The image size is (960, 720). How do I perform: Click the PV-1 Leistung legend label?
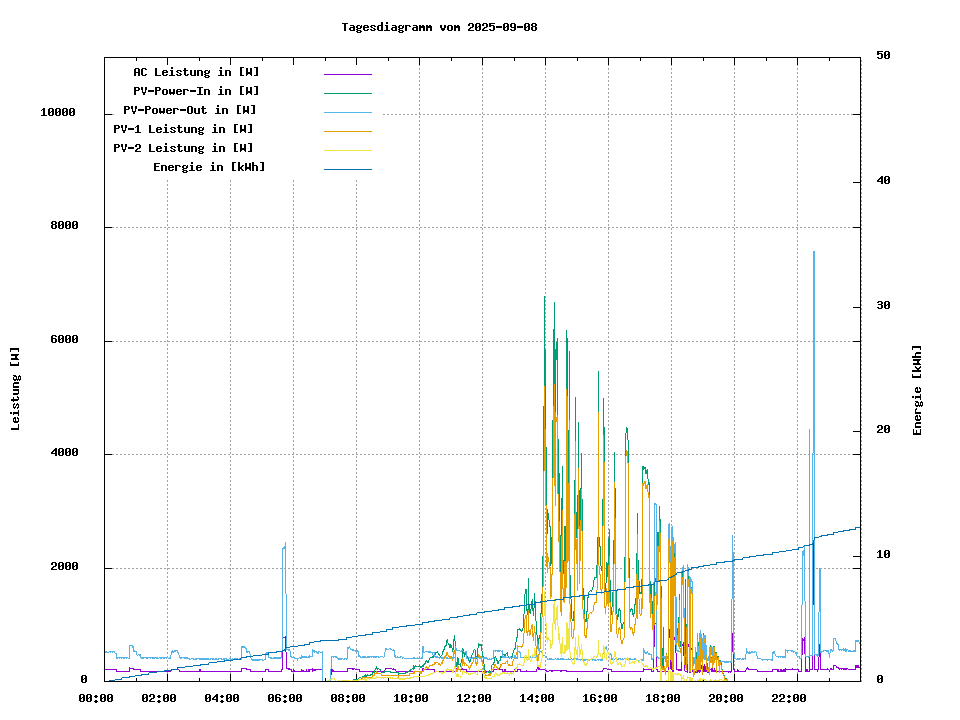[x=183, y=129]
